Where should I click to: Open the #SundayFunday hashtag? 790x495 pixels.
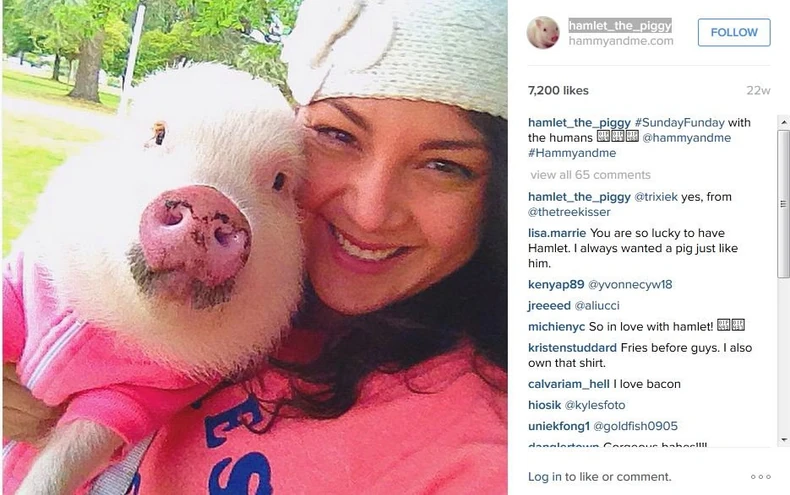[x=680, y=122]
